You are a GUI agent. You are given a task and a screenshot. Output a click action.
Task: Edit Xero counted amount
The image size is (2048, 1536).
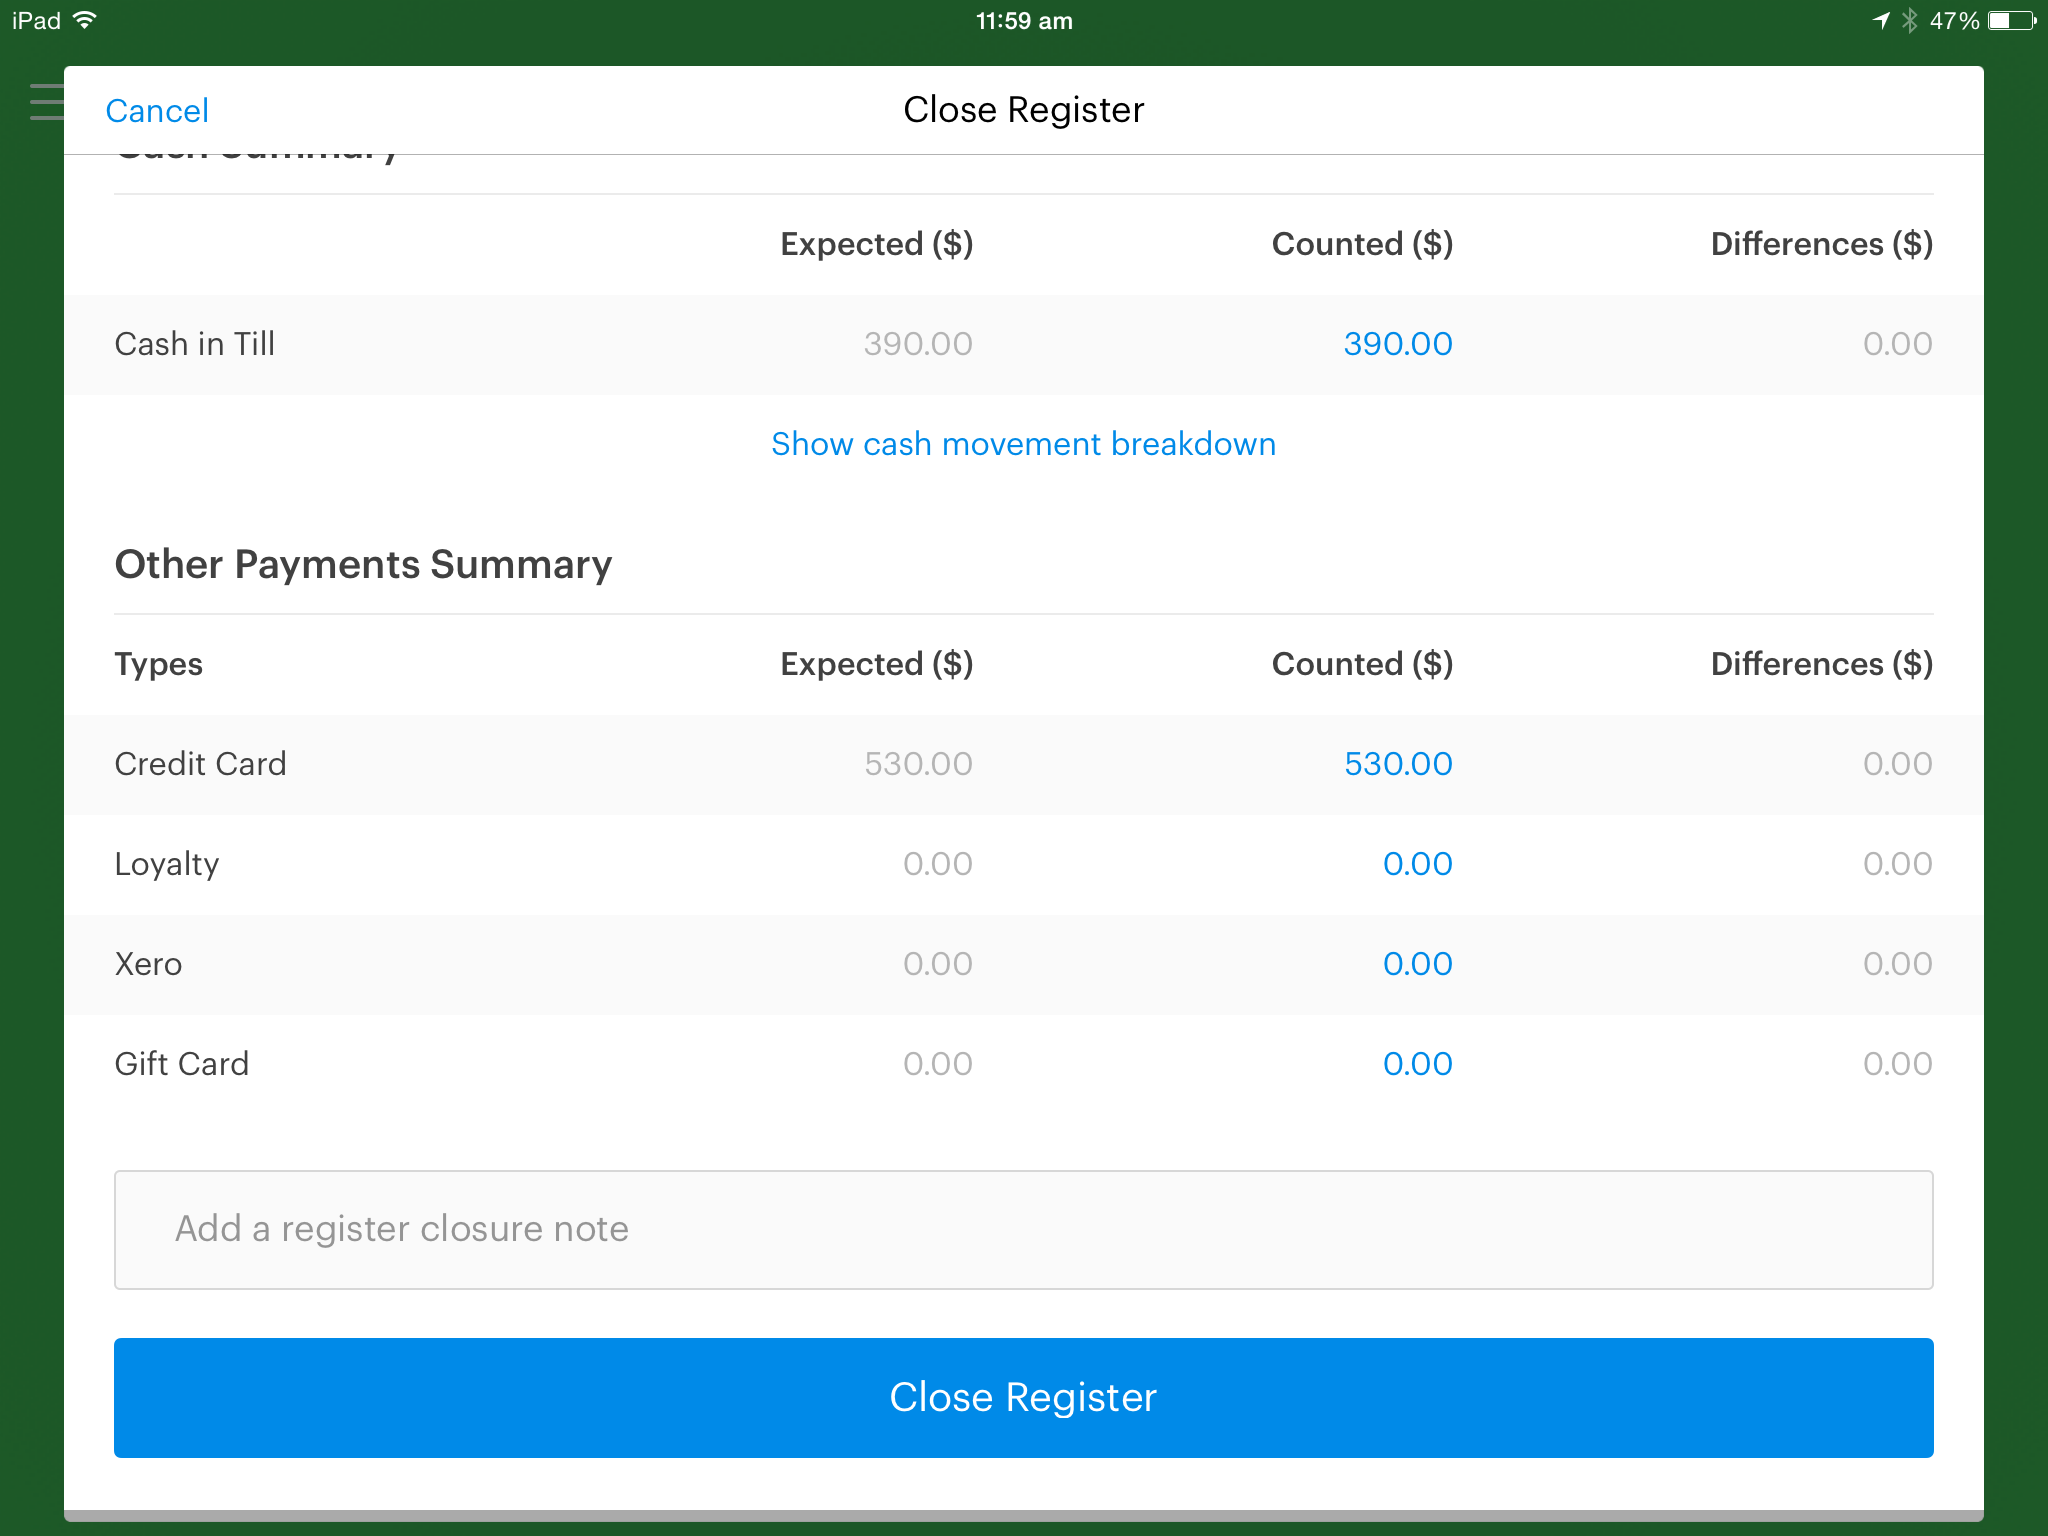[1416, 964]
